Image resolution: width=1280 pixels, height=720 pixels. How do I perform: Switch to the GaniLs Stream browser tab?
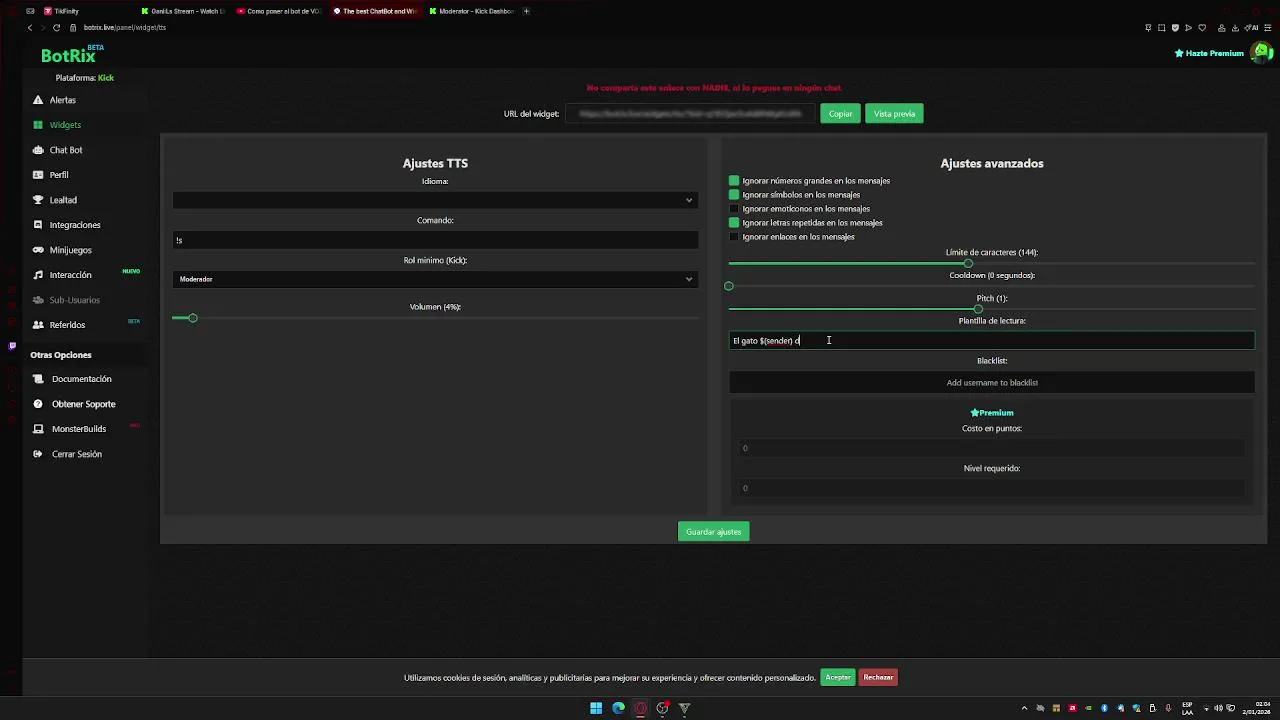click(184, 11)
